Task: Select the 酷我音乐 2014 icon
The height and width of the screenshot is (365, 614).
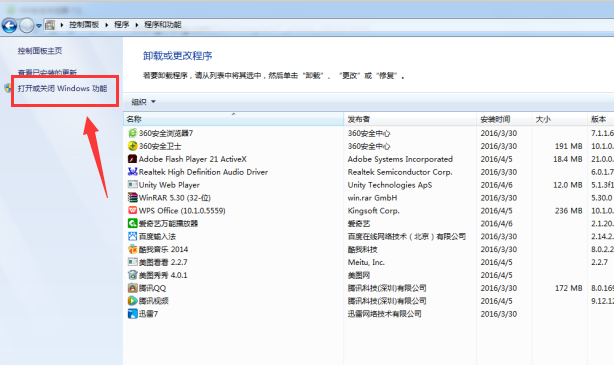Action: [x=132, y=249]
